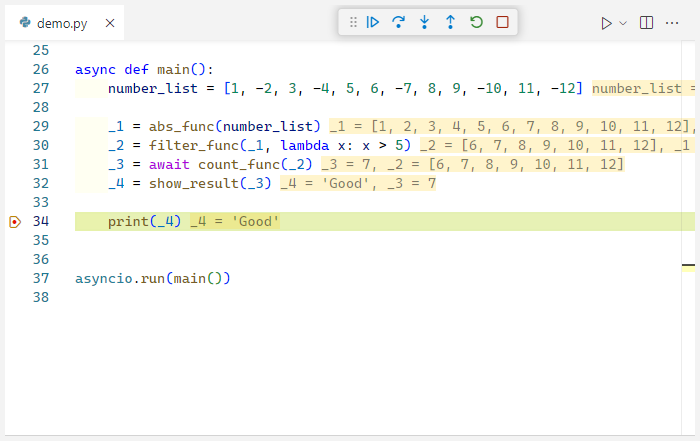Run the Python file
700x441 pixels.
click(606, 23)
